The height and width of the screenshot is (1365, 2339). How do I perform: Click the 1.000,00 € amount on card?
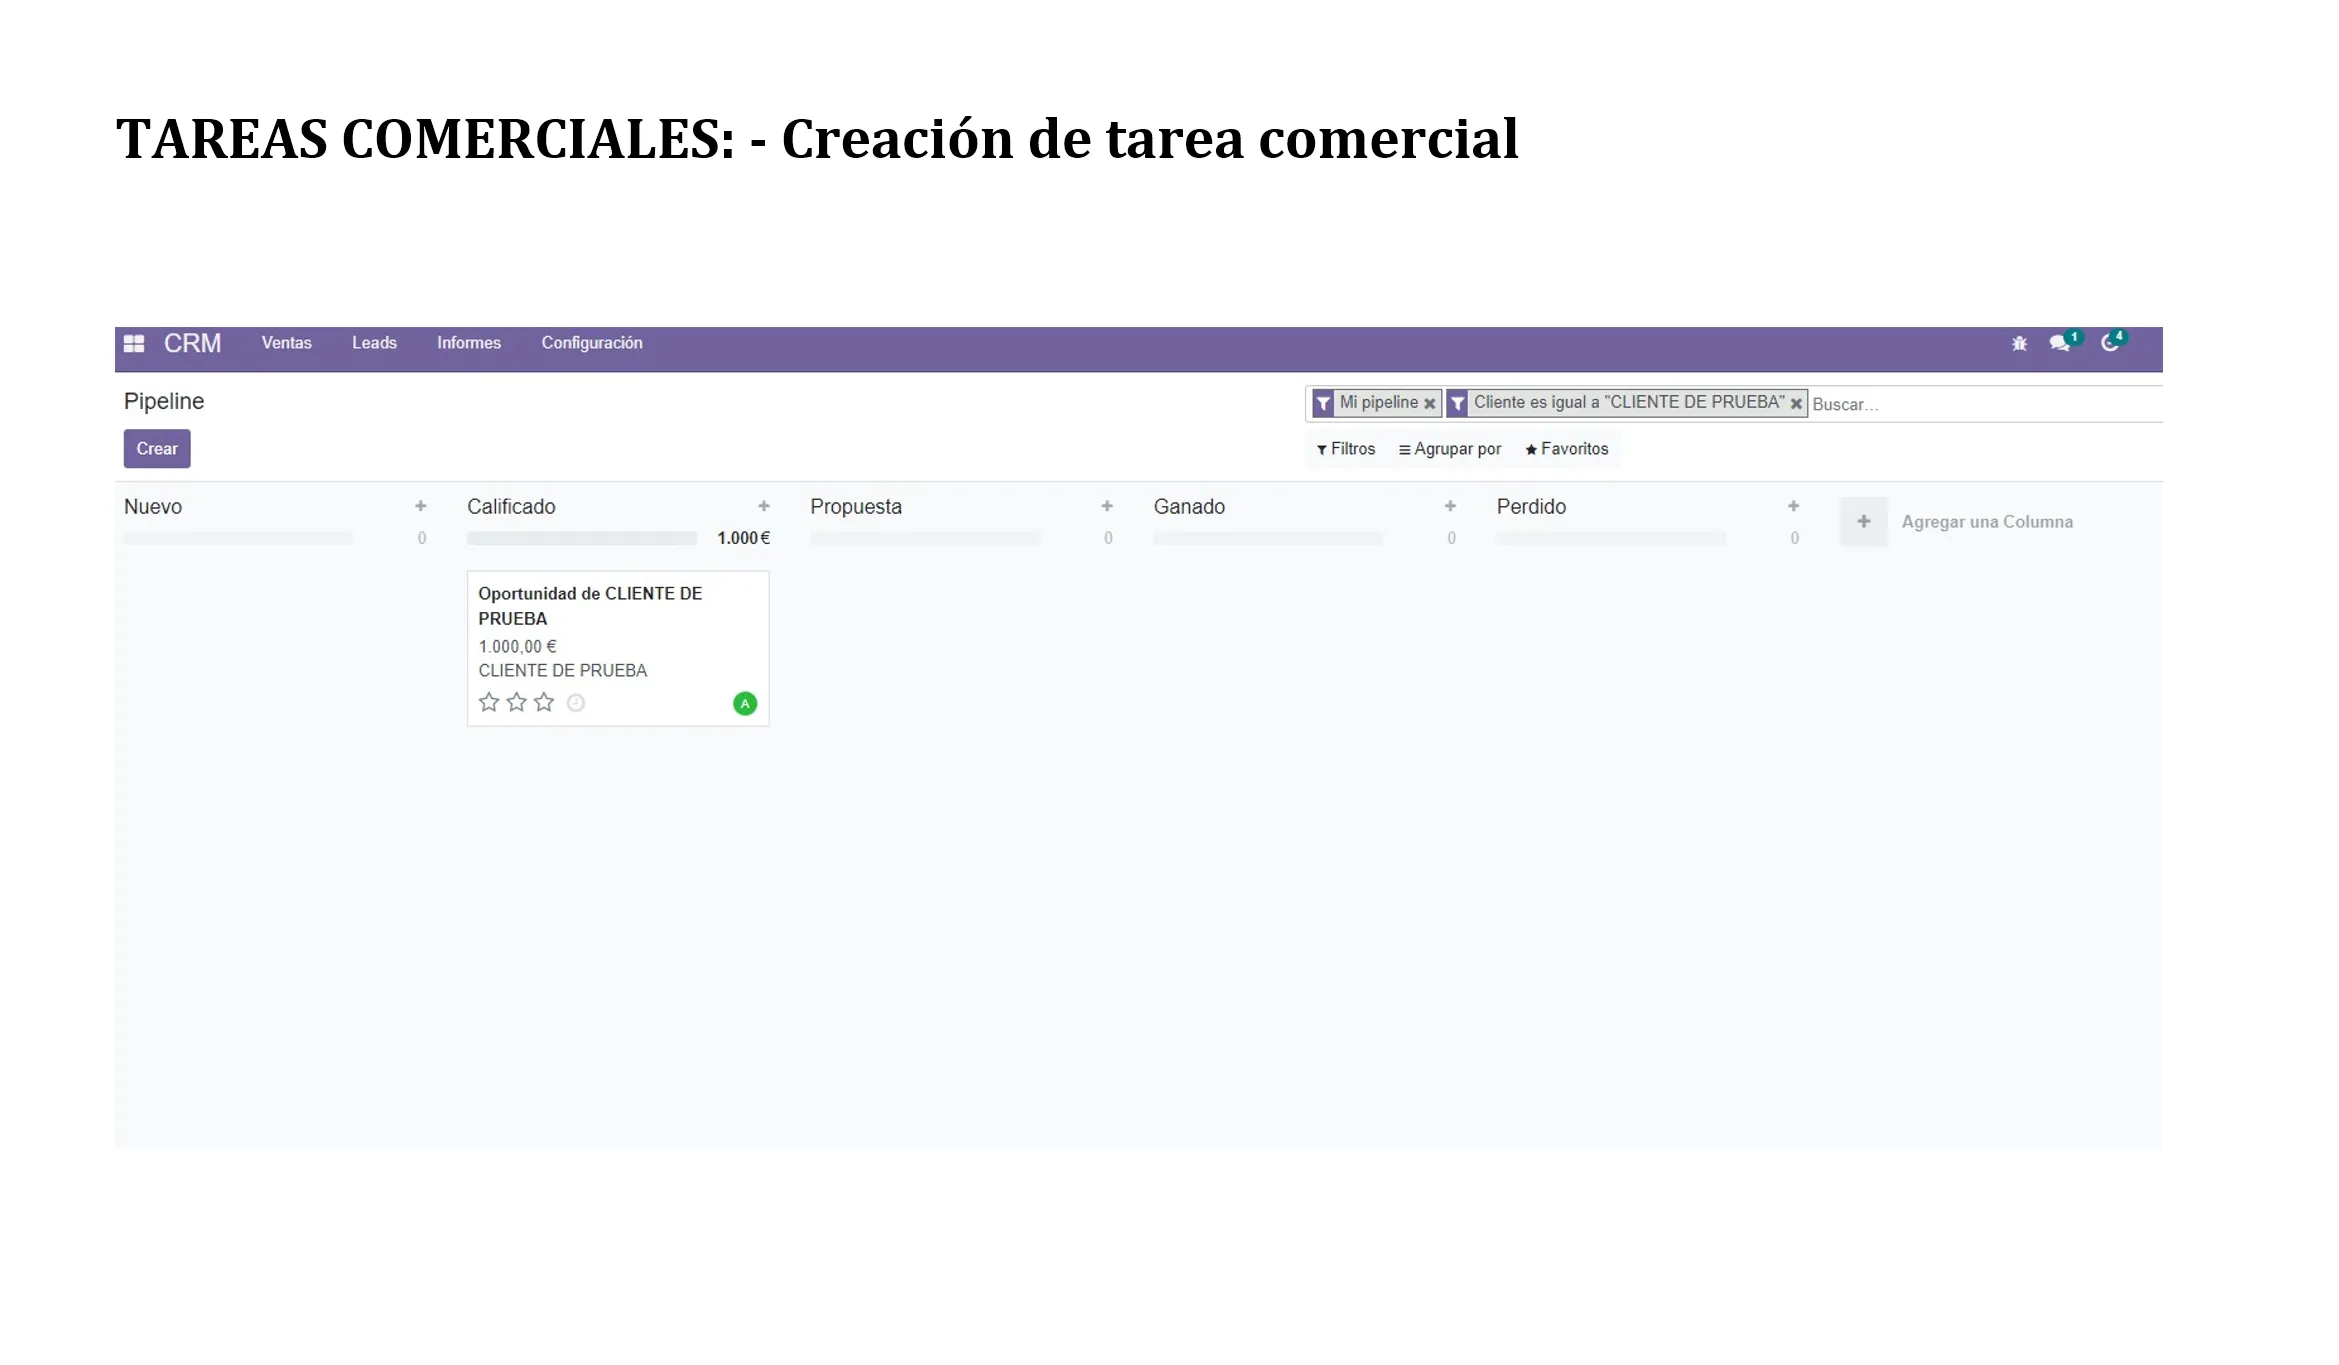click(517, 646)
